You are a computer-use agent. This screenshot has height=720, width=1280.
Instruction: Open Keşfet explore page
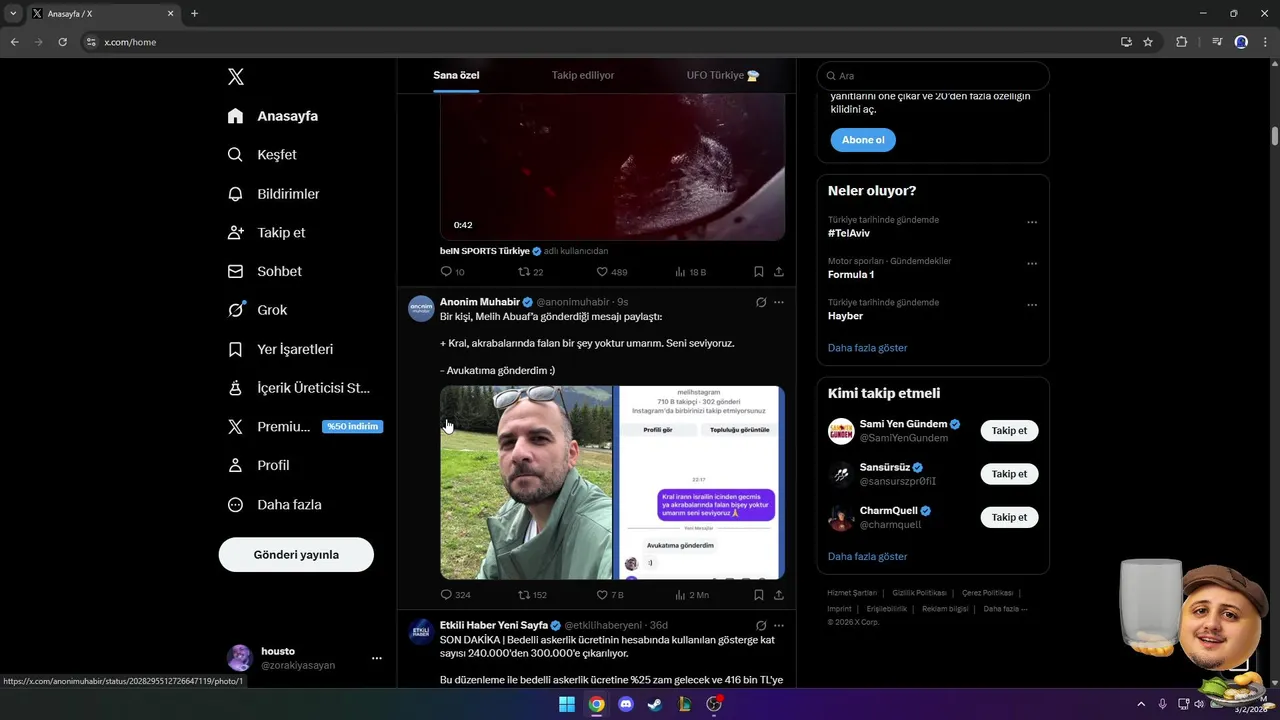[262, 155]
